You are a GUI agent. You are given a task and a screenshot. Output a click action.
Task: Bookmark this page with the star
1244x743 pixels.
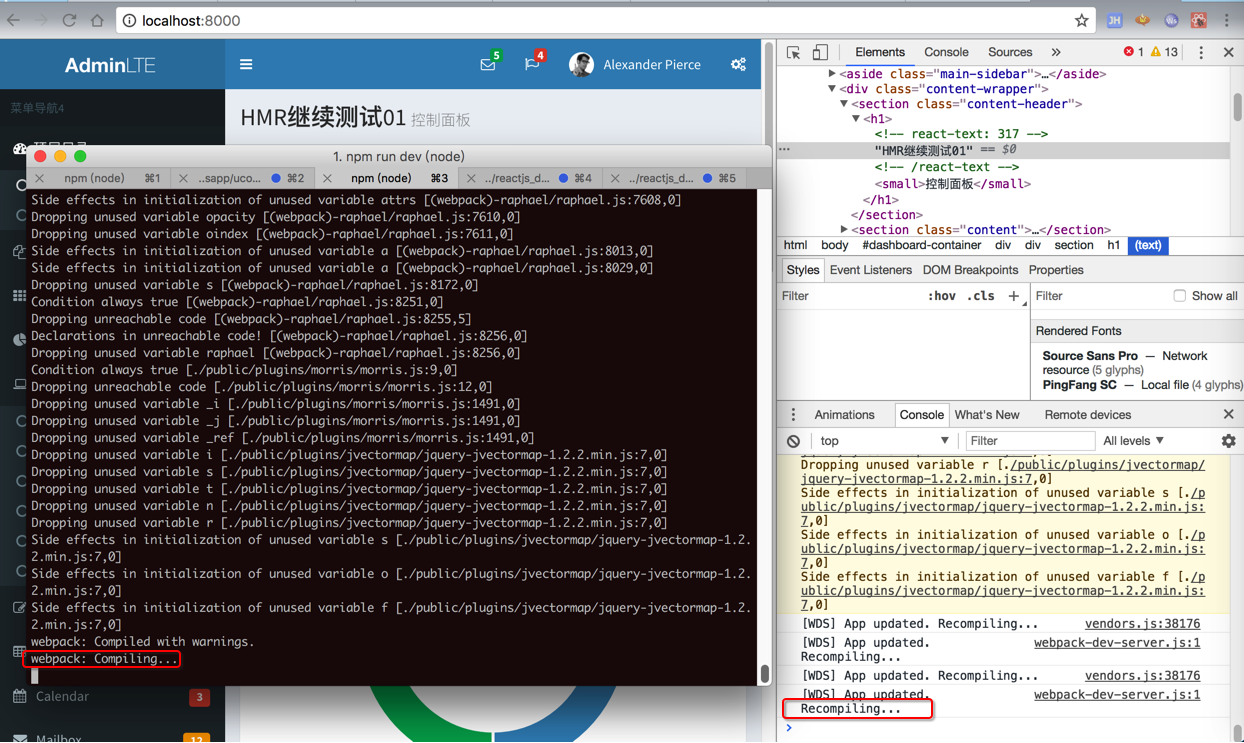pyautogui.click(x=1081, y=20)
